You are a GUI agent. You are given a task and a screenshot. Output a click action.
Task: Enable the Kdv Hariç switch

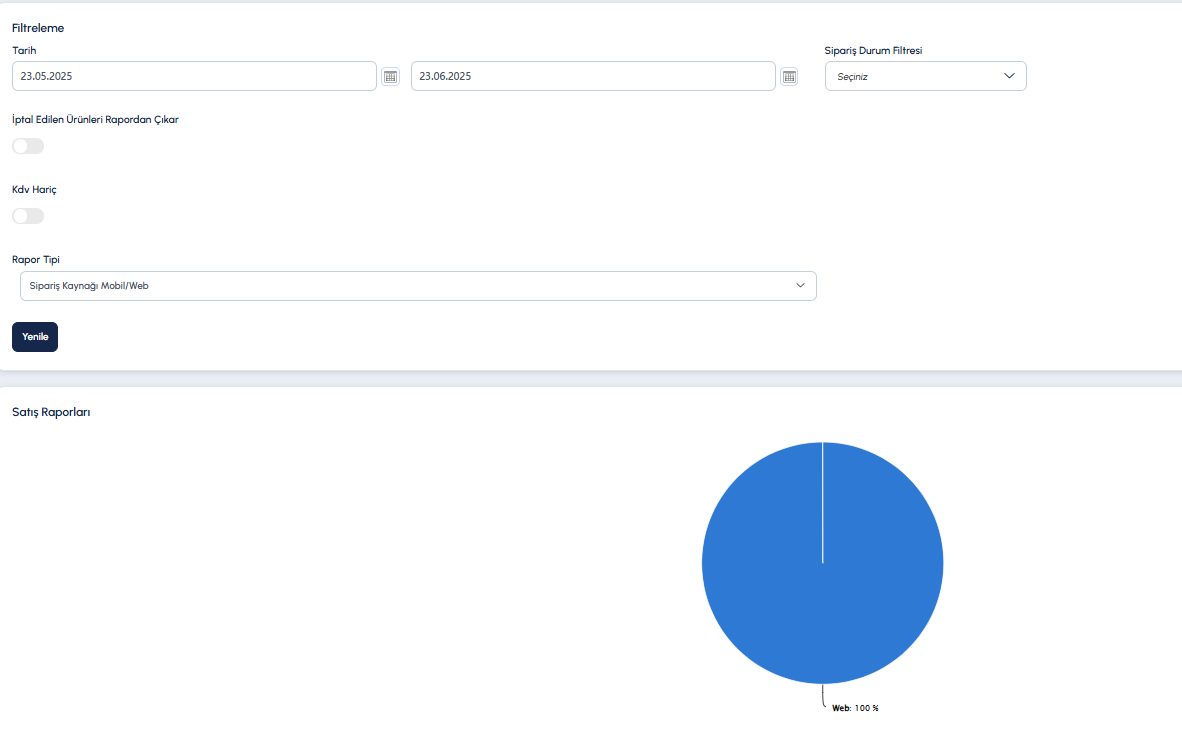coord(28,216)
